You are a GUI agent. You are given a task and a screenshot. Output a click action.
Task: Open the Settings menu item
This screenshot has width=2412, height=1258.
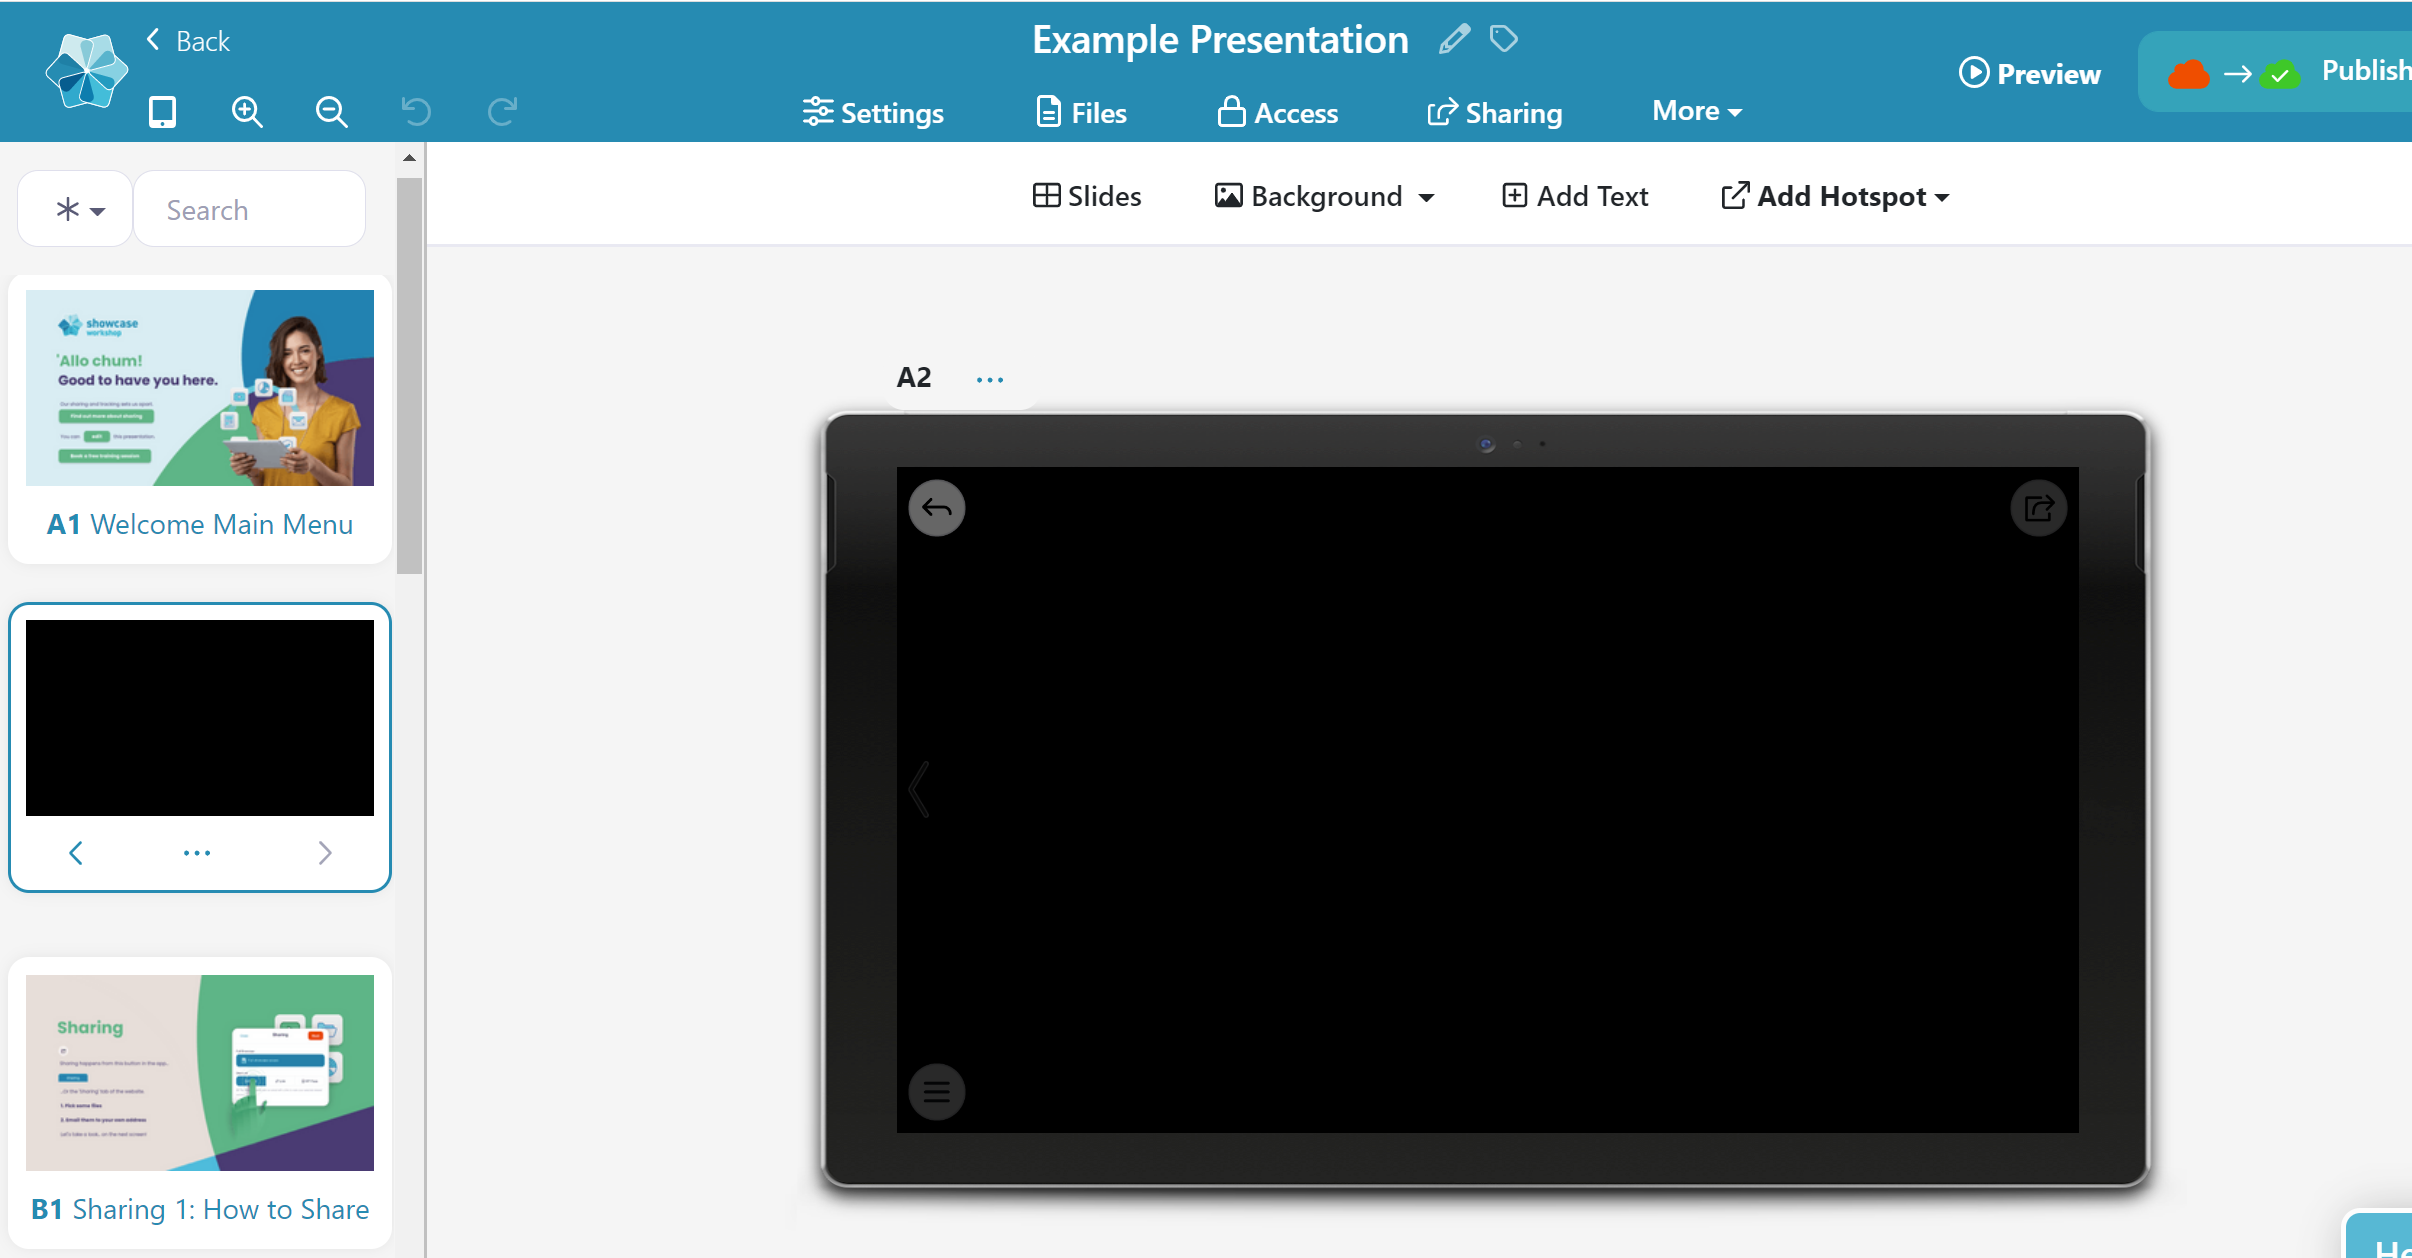pyautogui.click(x=873, y=113)
